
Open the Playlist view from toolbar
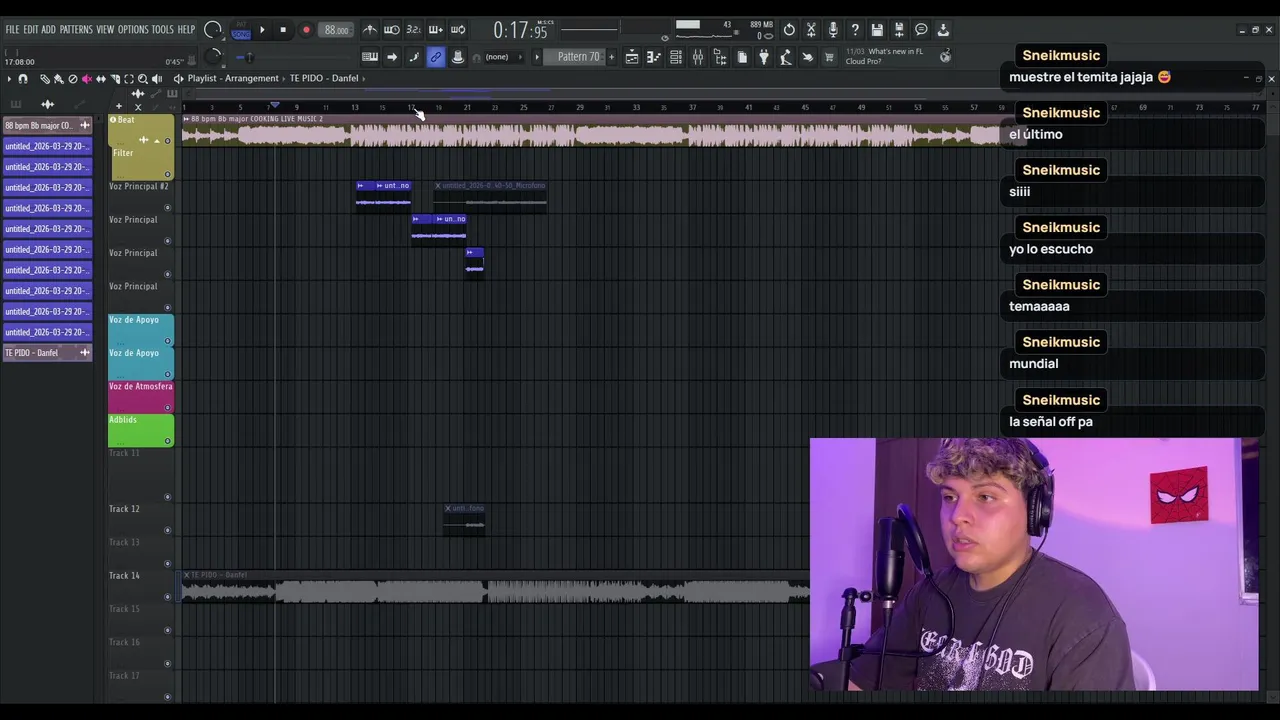tap(632, 57)
